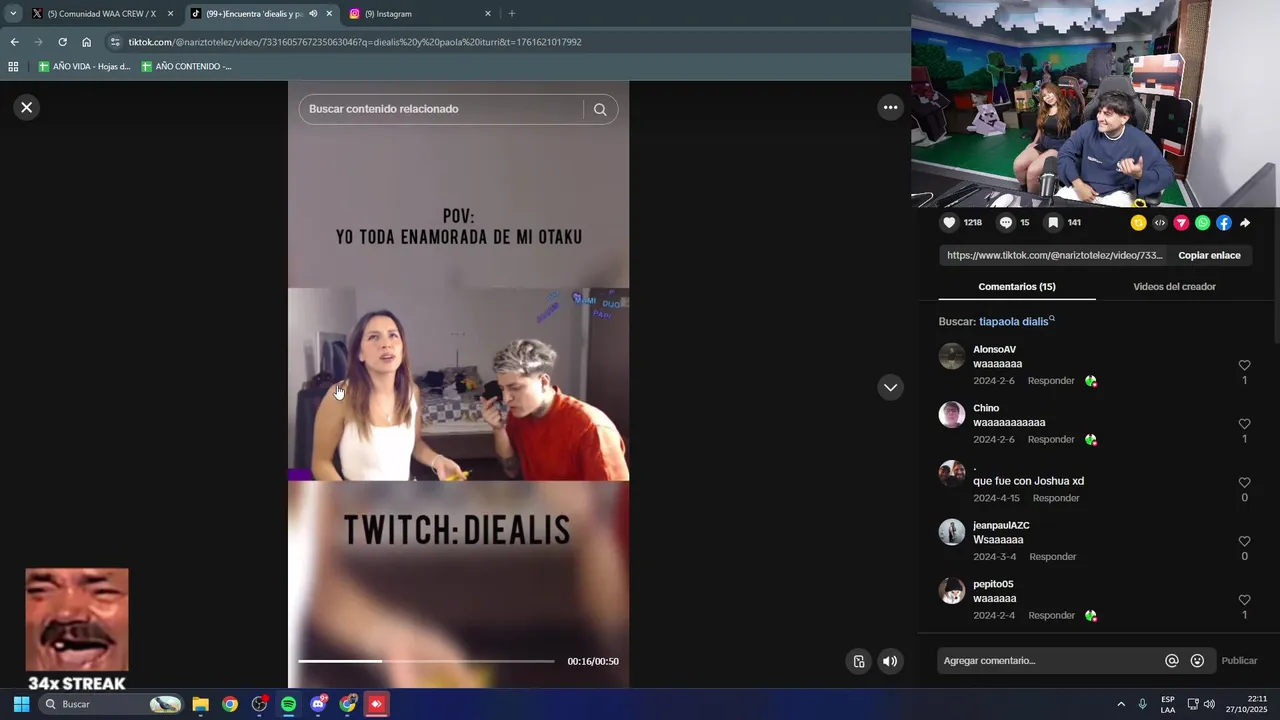Go back in browser history
1280x720 pixels.
pyautogui.click(x=14, y=42)
